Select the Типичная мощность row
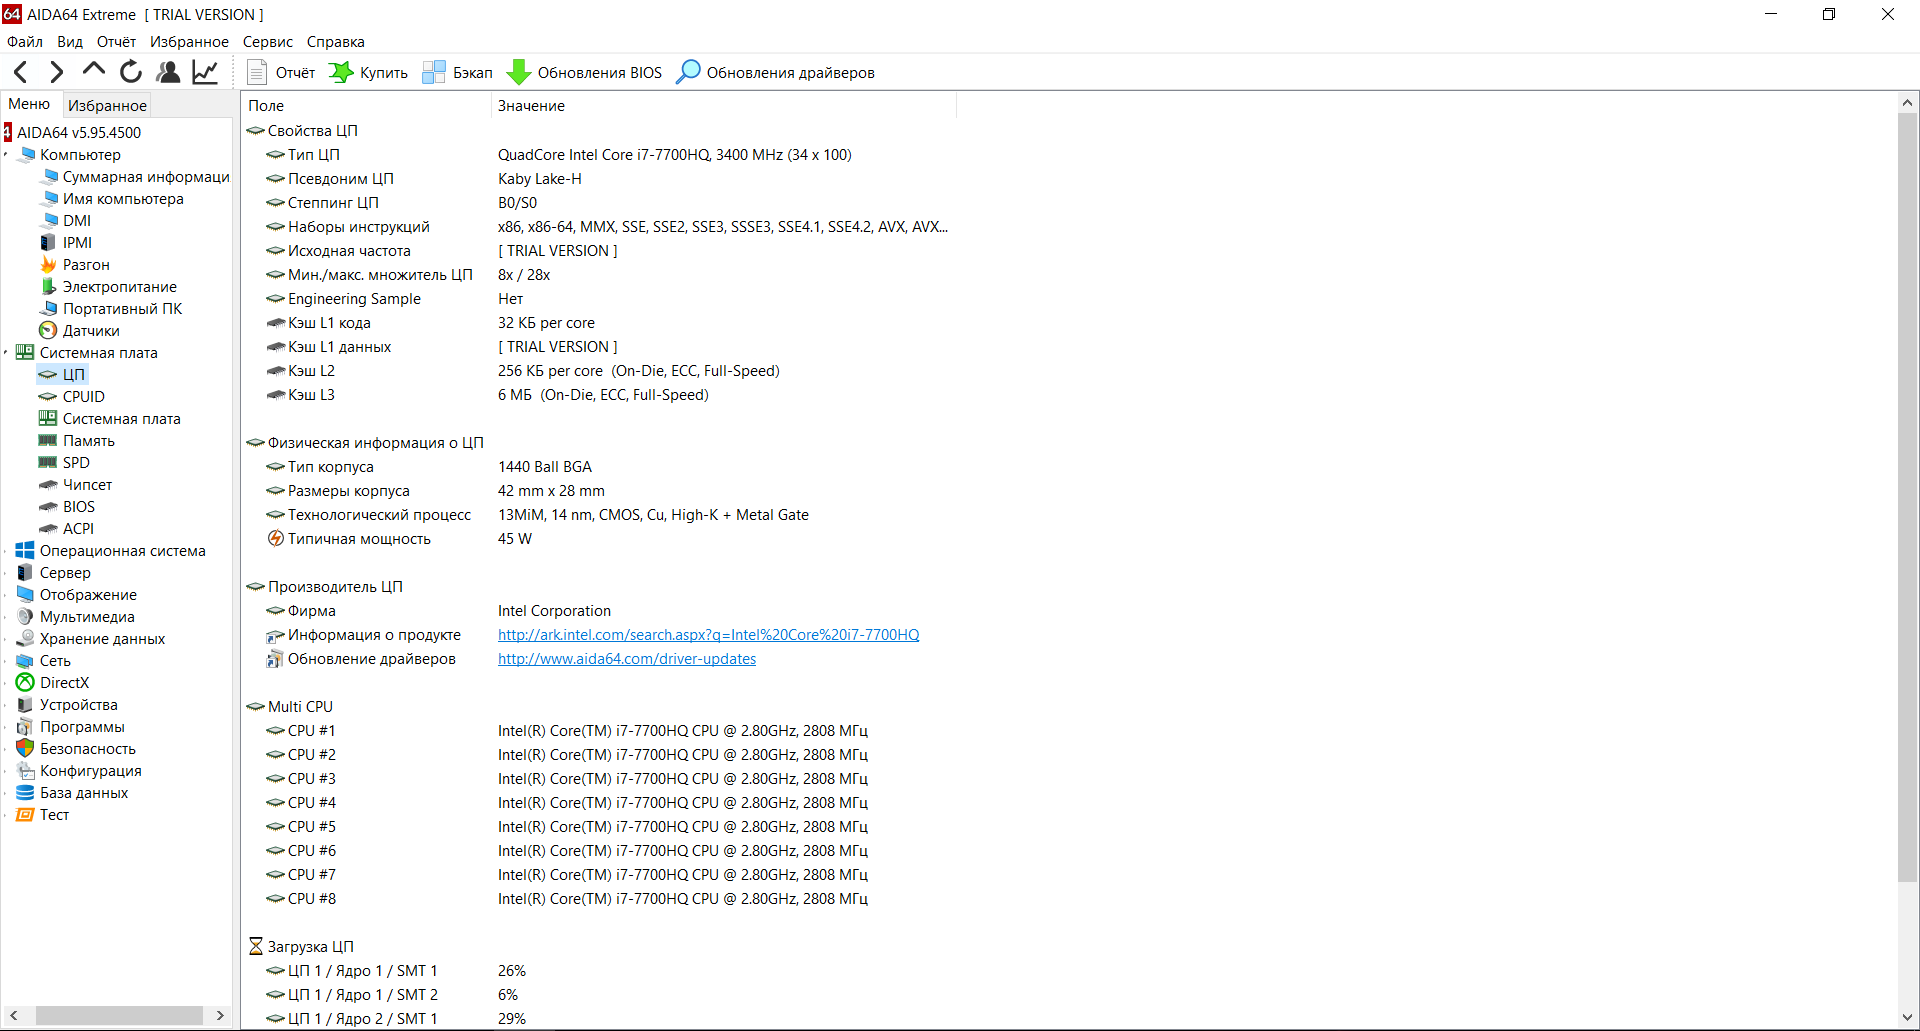This screenshot has width=1920, height=1031. (600, 539)
